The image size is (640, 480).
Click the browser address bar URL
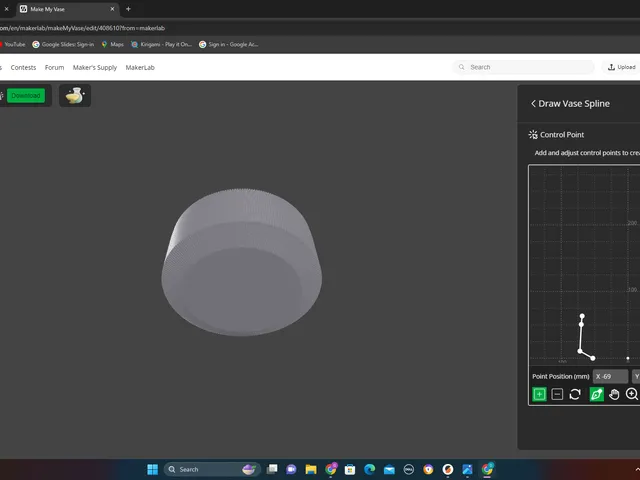coord(82,28)
